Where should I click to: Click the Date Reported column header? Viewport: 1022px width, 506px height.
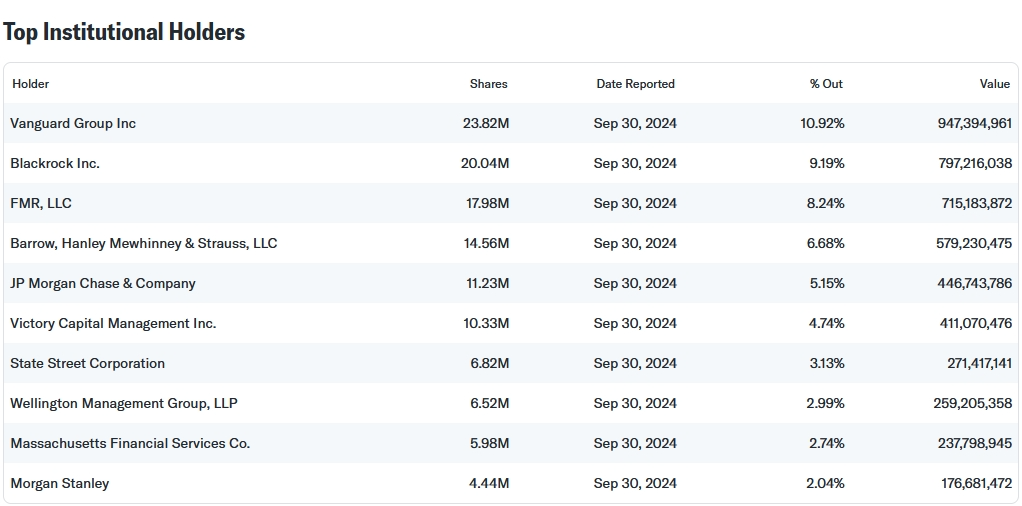pos(635,83)
